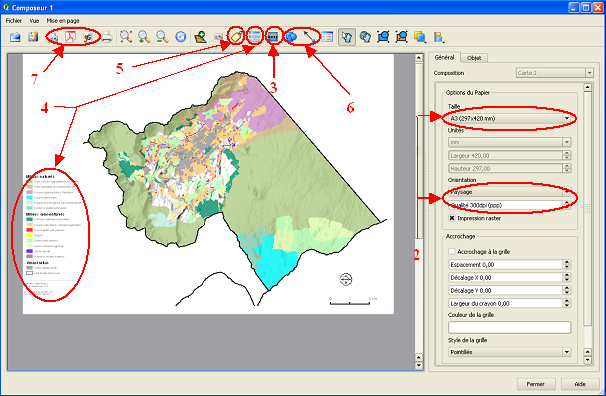Click the Qualité 300dpi spinner arrows

pyautogui.click(x=567, y=205)
